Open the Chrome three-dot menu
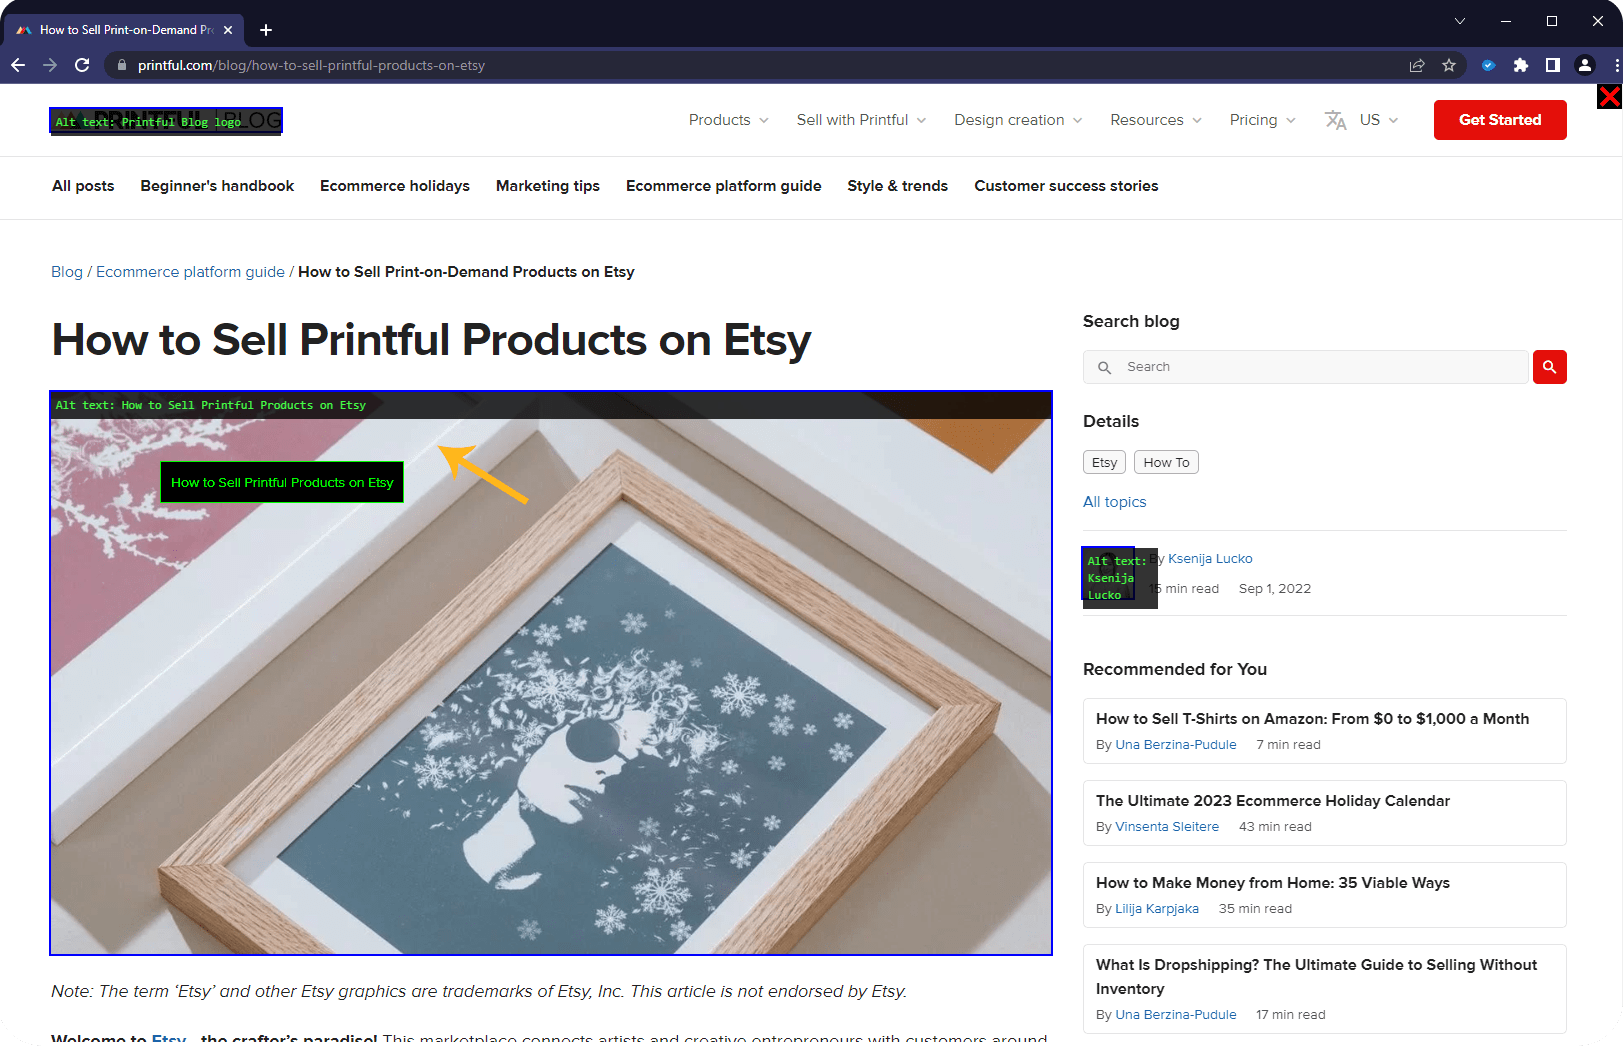Image resolution: width=1623 pixels, height=1046 pixels. (1616, 65)
